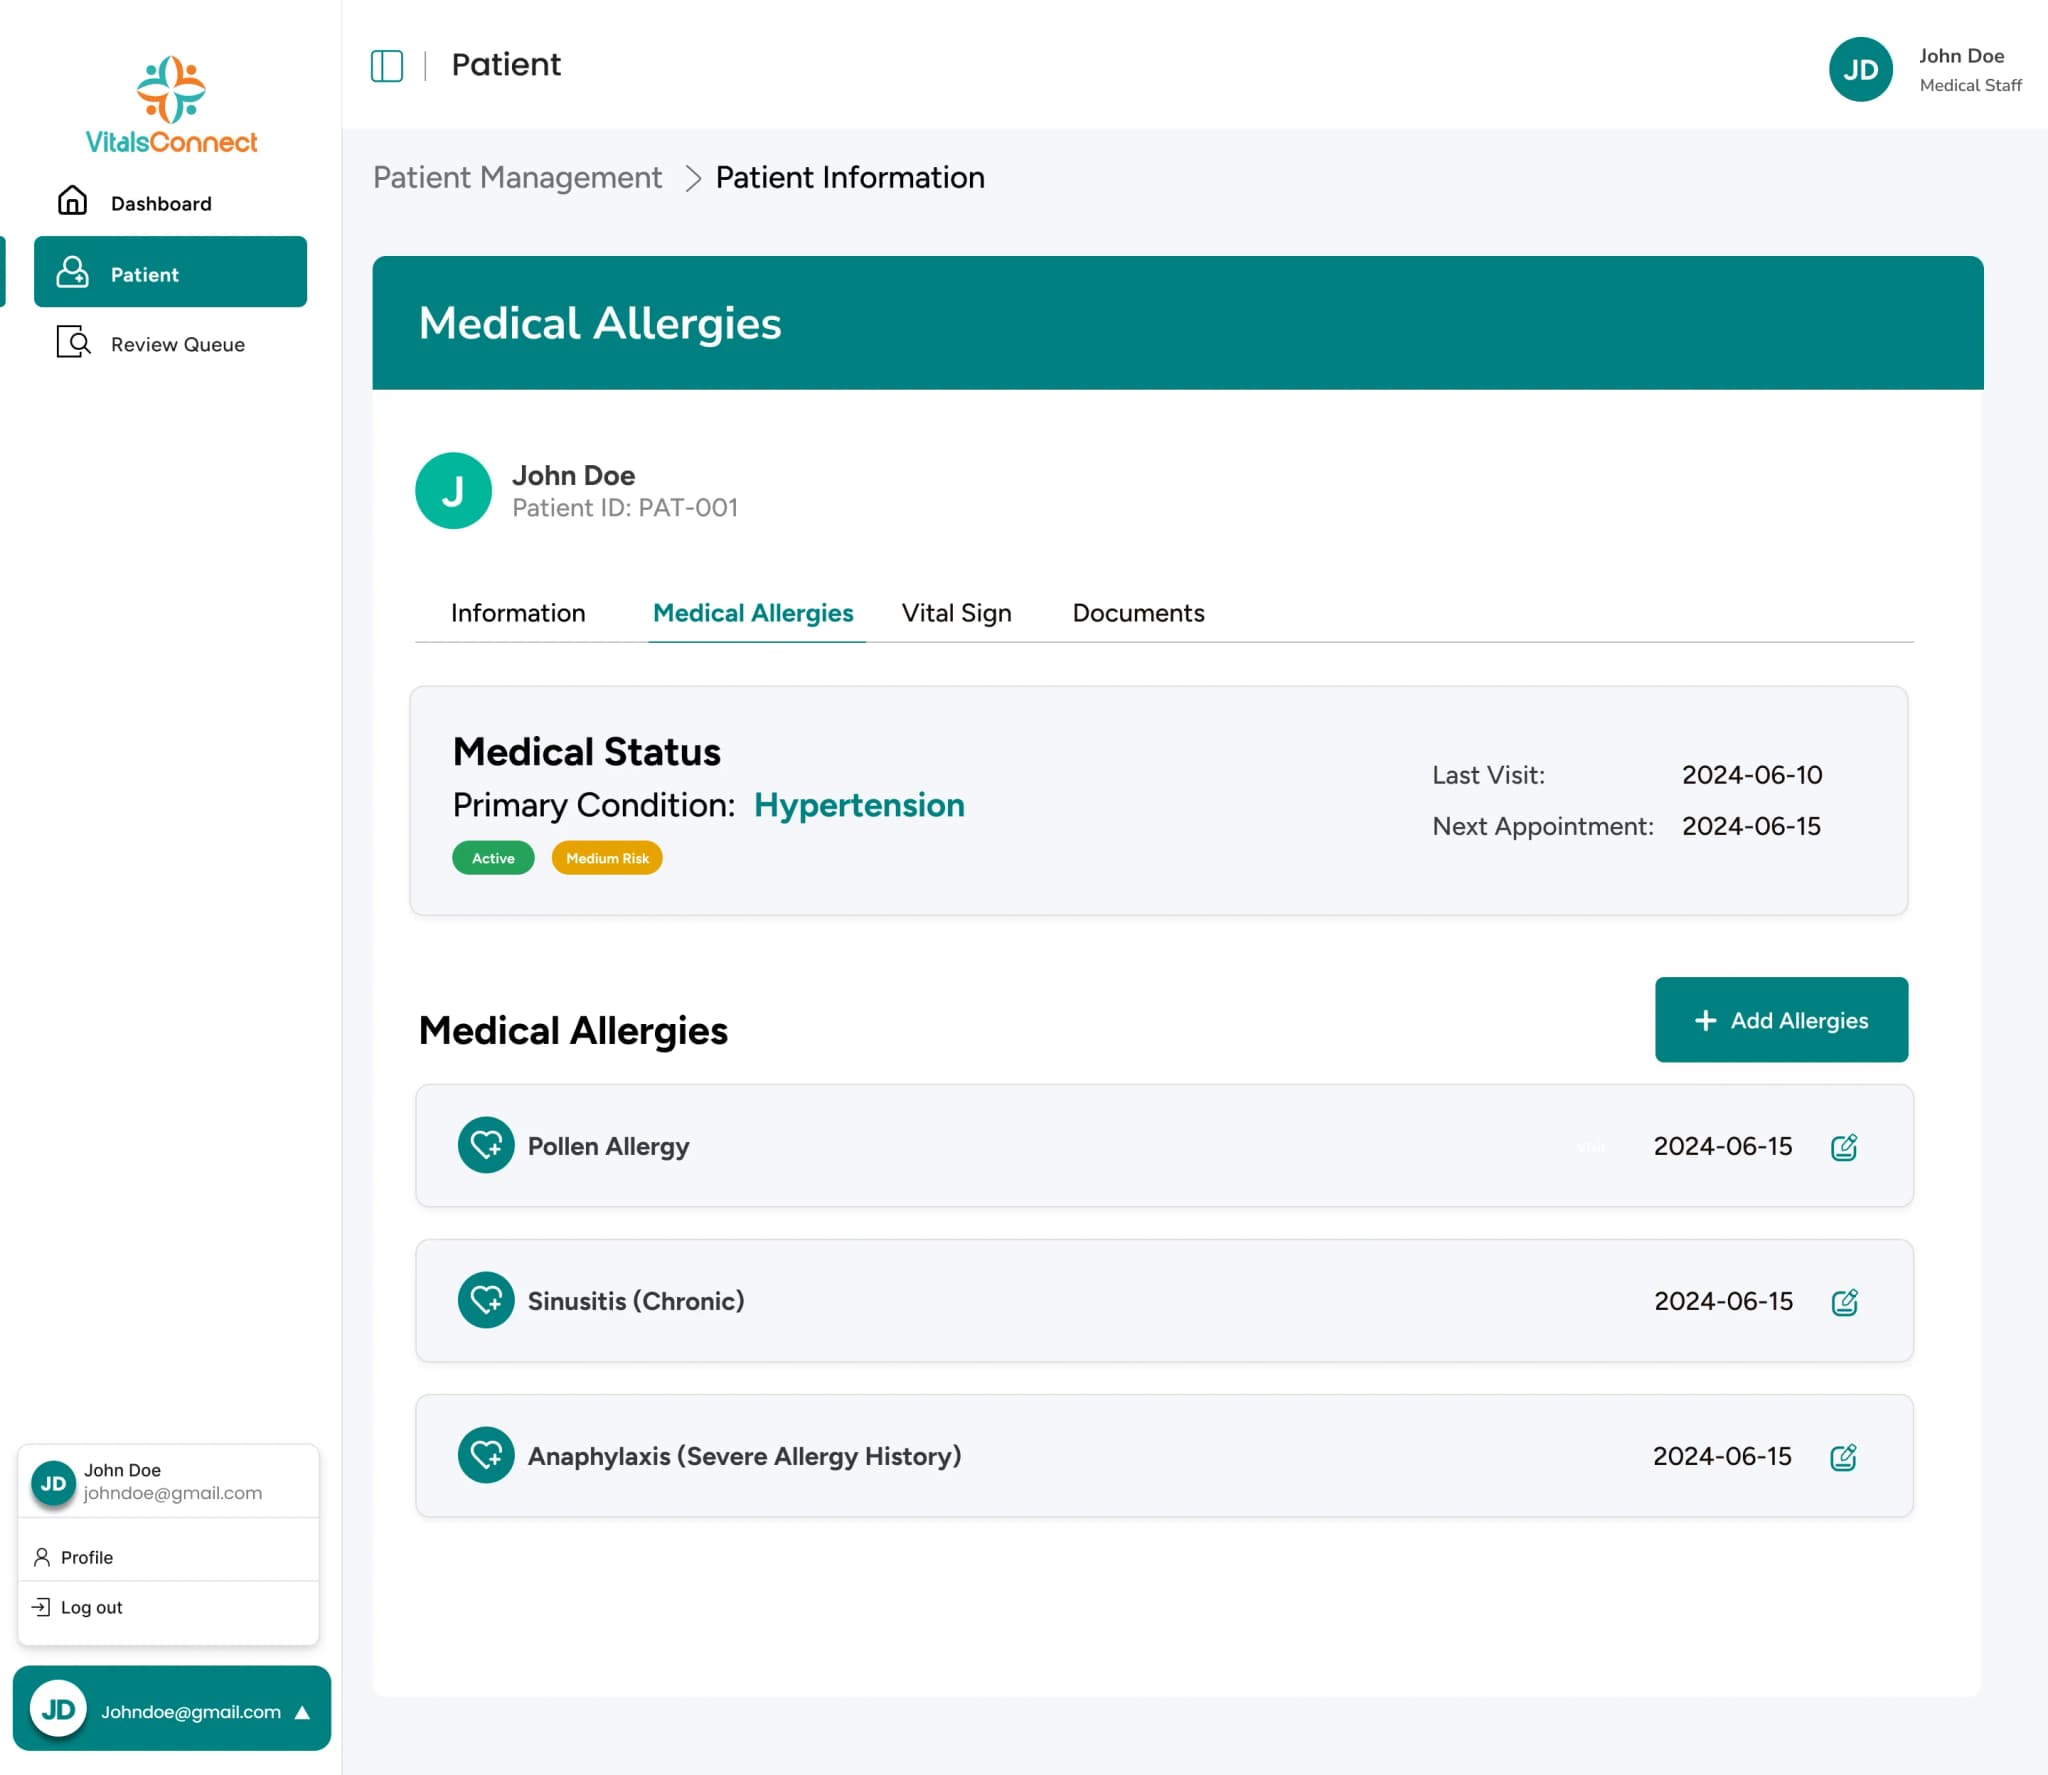2048x1775 pixels.
Task: Click the breadcrumb chevron separator icon
Action: point(691,179)
